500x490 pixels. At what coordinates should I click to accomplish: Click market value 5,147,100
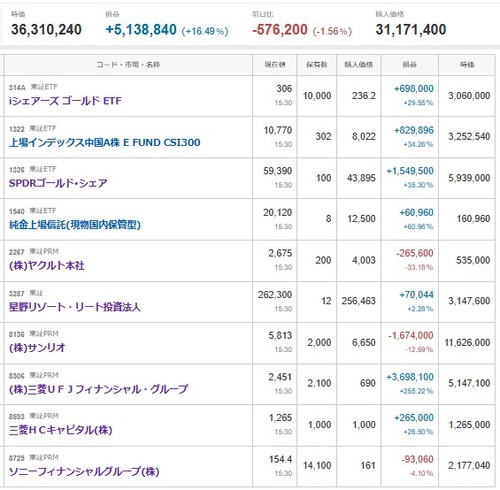coord(469,384)
